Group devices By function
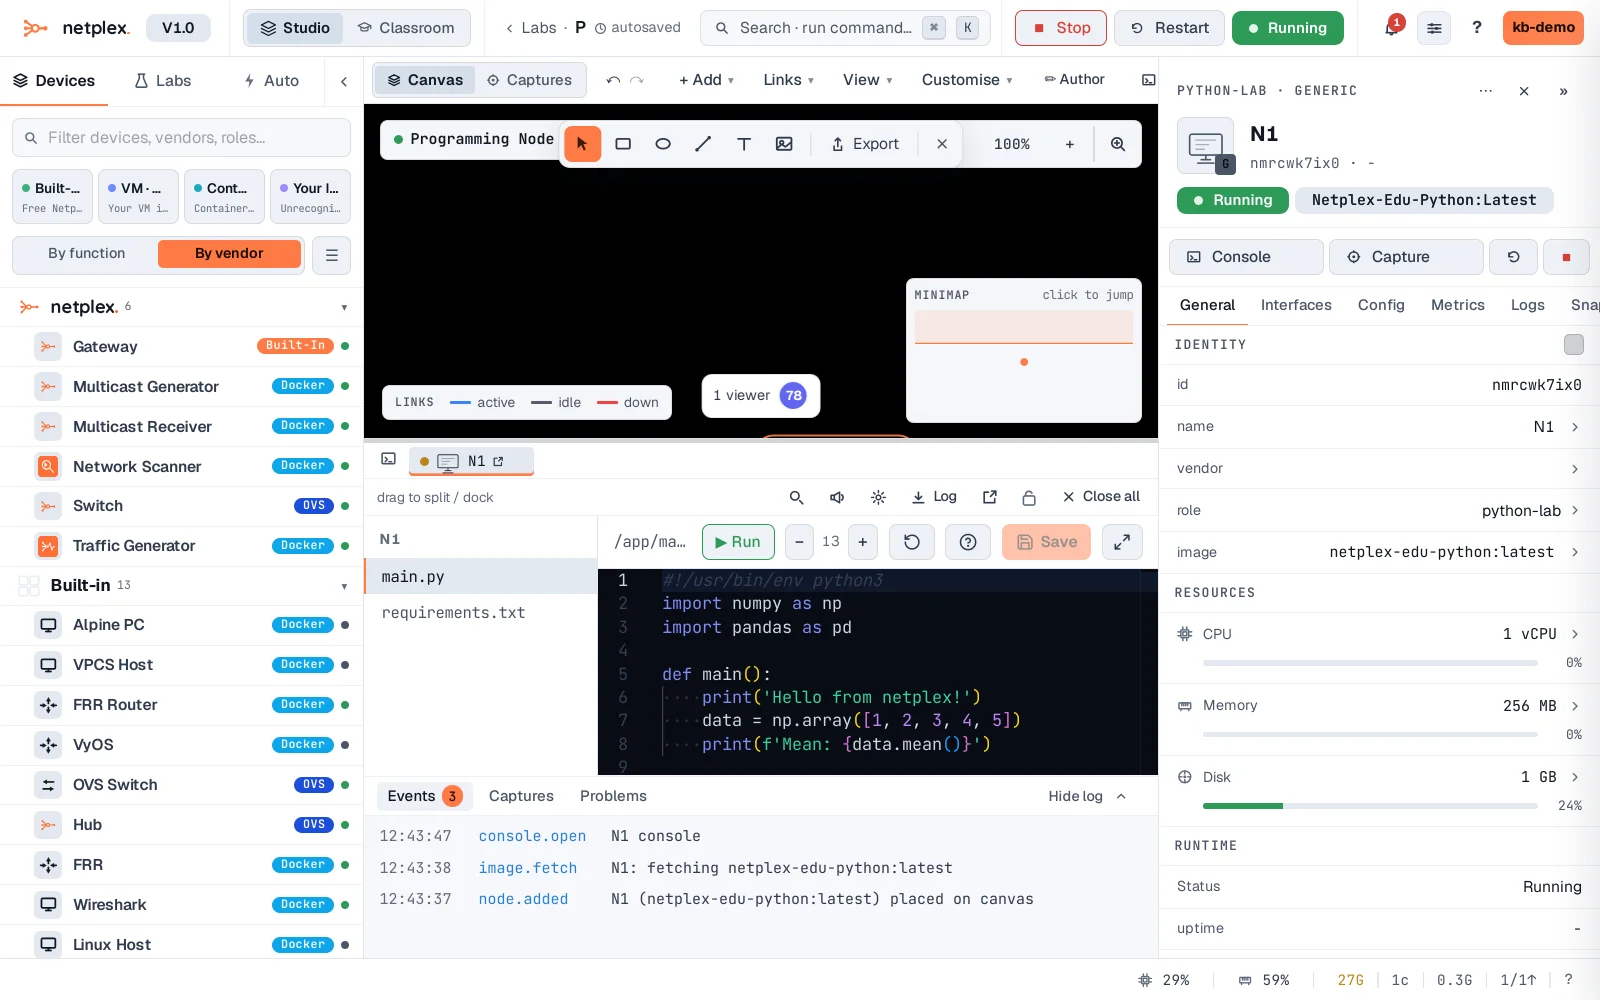Viewport: 1600px width, 1000px height. click(x=87, y=254)
